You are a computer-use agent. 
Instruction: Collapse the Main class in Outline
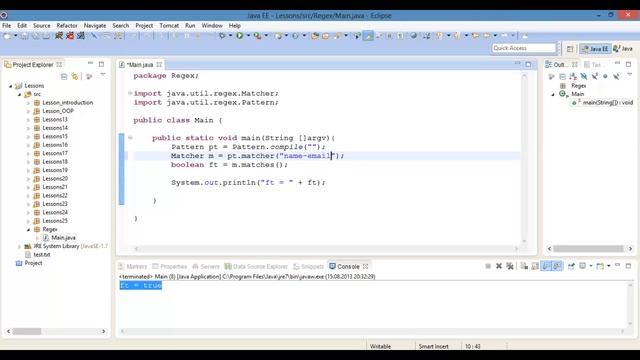pos(553,94)
